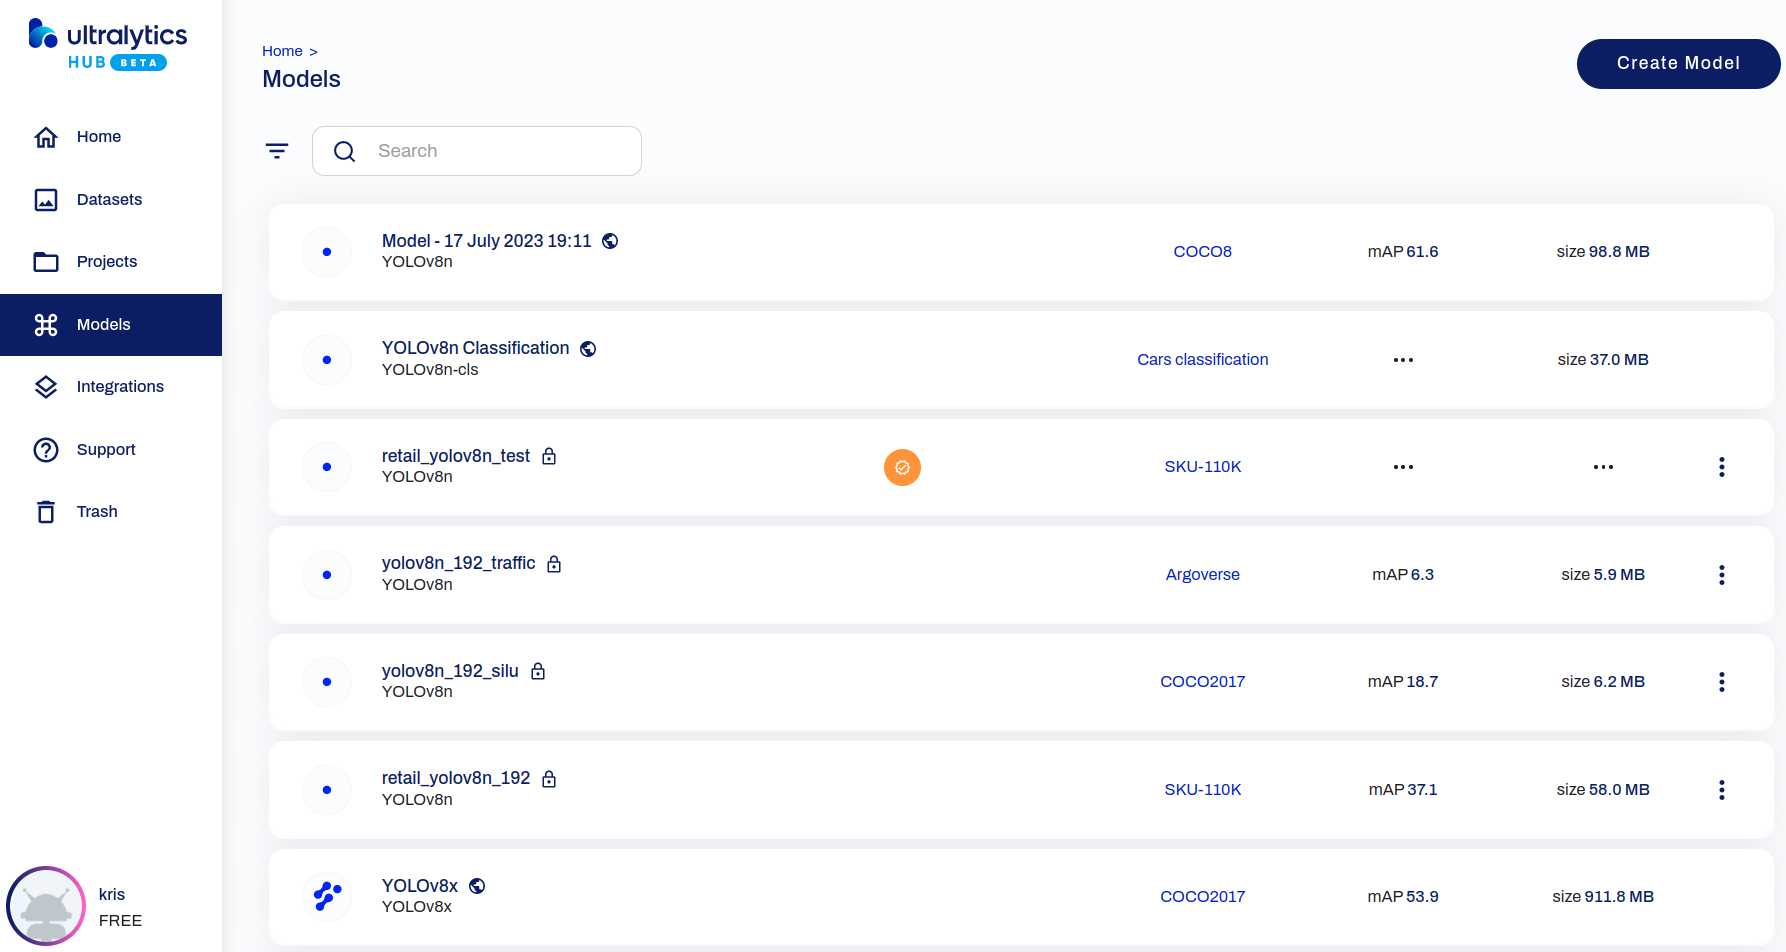Screen dimensions: 1786x952
Task: Click model avatar for YOLOv8n Classification
Action: 327,360
